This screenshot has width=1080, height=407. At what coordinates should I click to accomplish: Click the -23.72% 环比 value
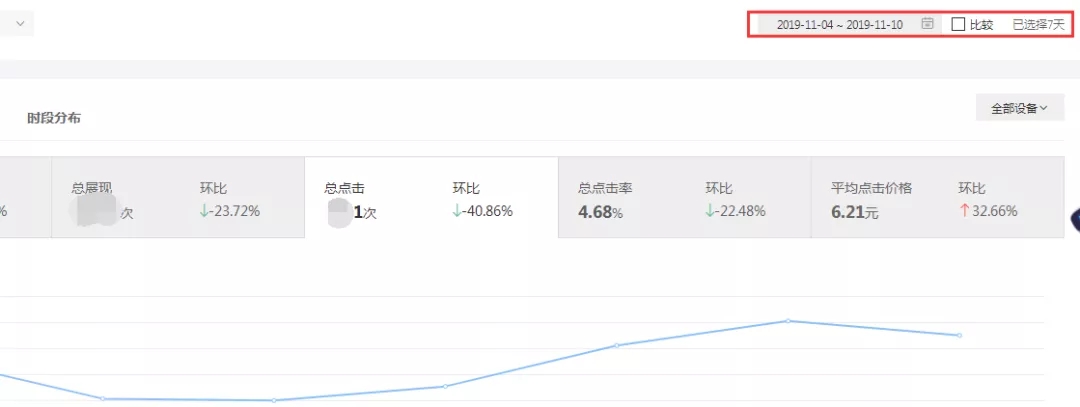(x=230, y=211)
